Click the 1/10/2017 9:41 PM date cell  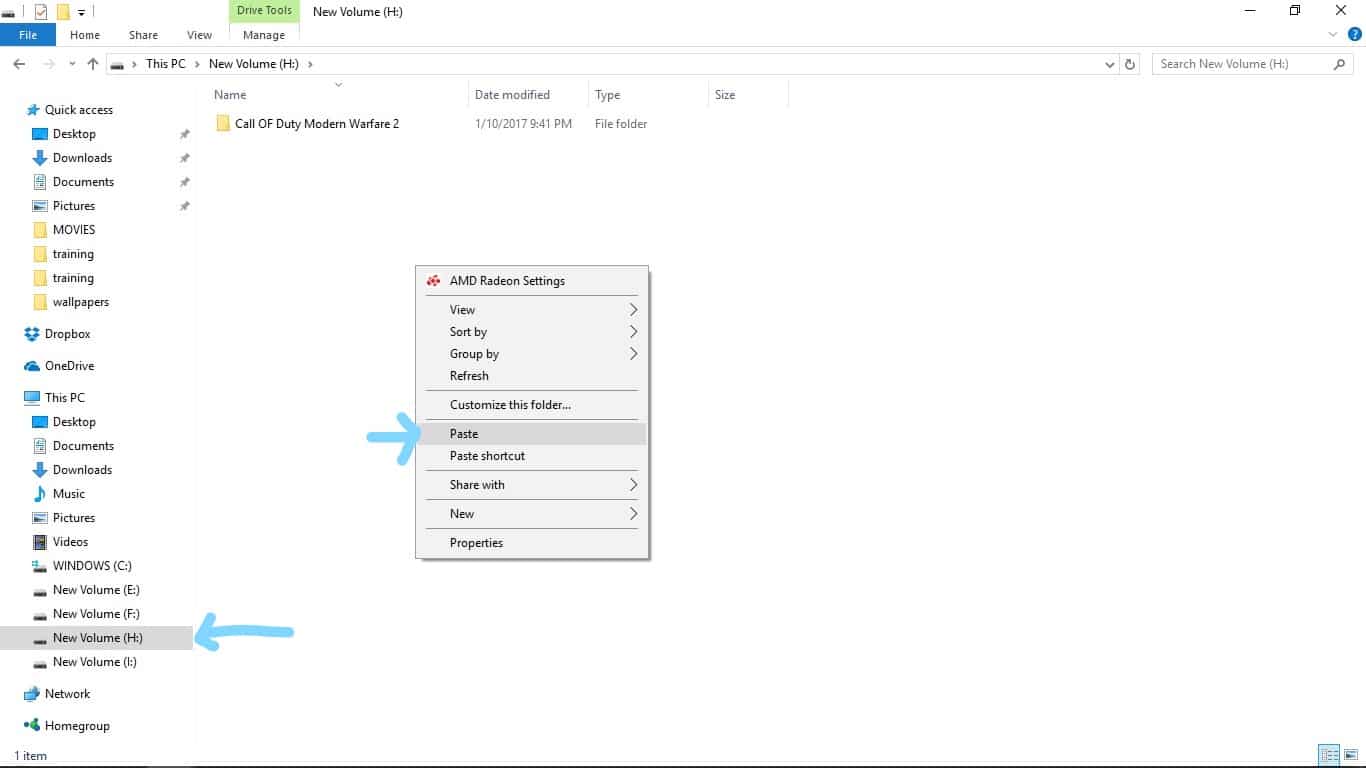pos(523,124)
